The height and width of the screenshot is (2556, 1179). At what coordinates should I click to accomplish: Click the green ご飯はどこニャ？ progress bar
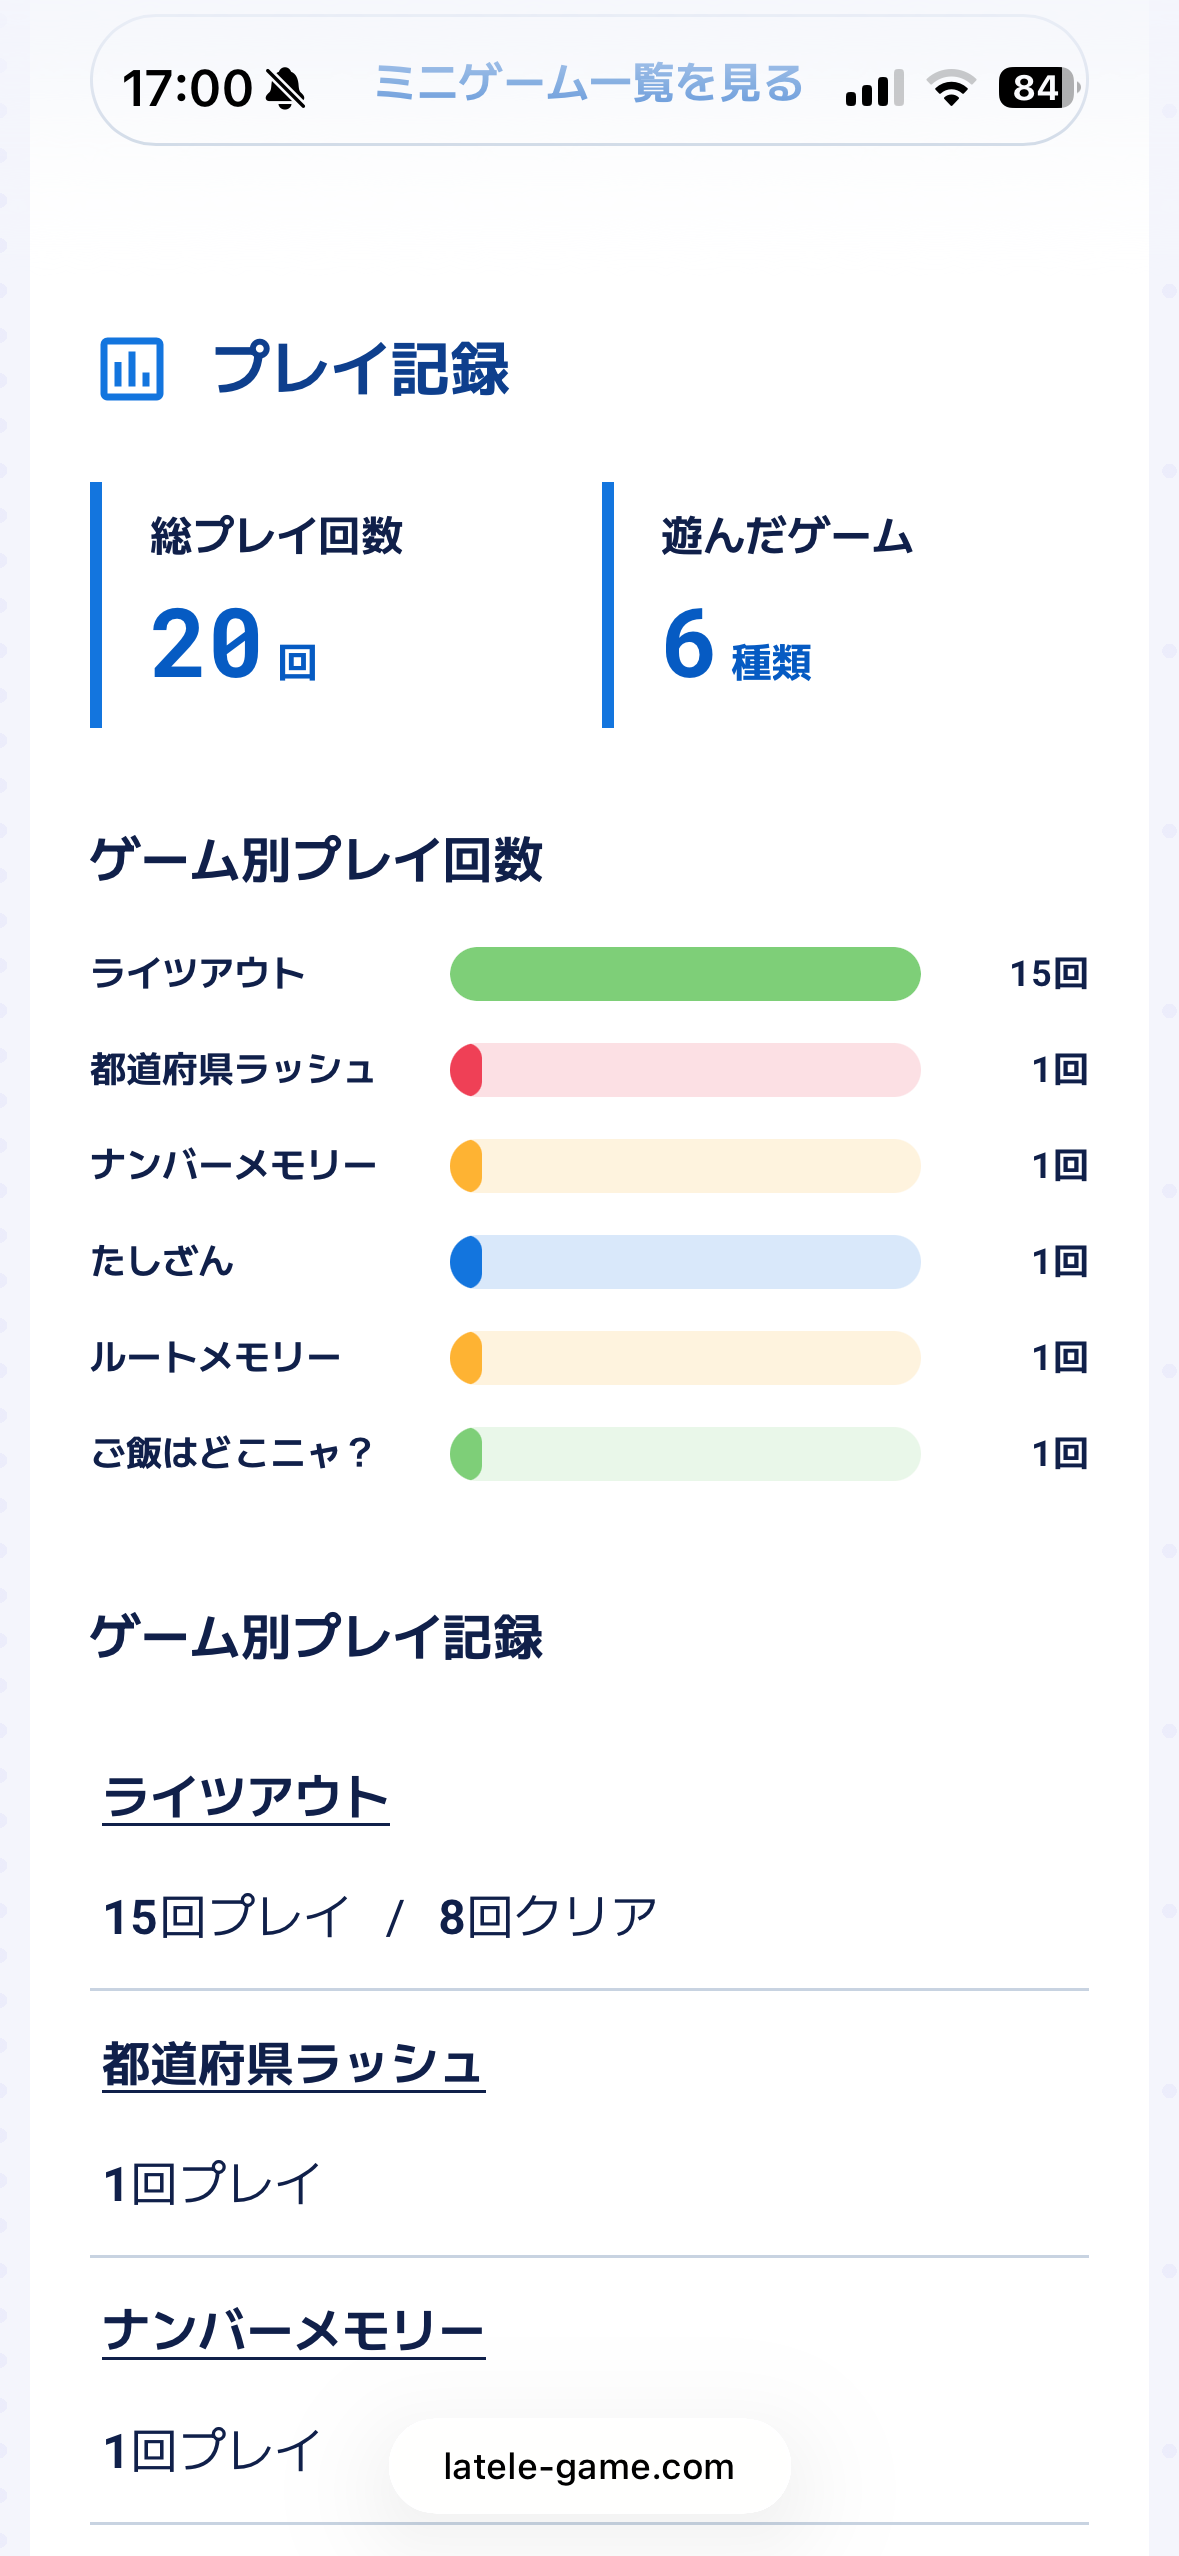[x=685, y=1454]
